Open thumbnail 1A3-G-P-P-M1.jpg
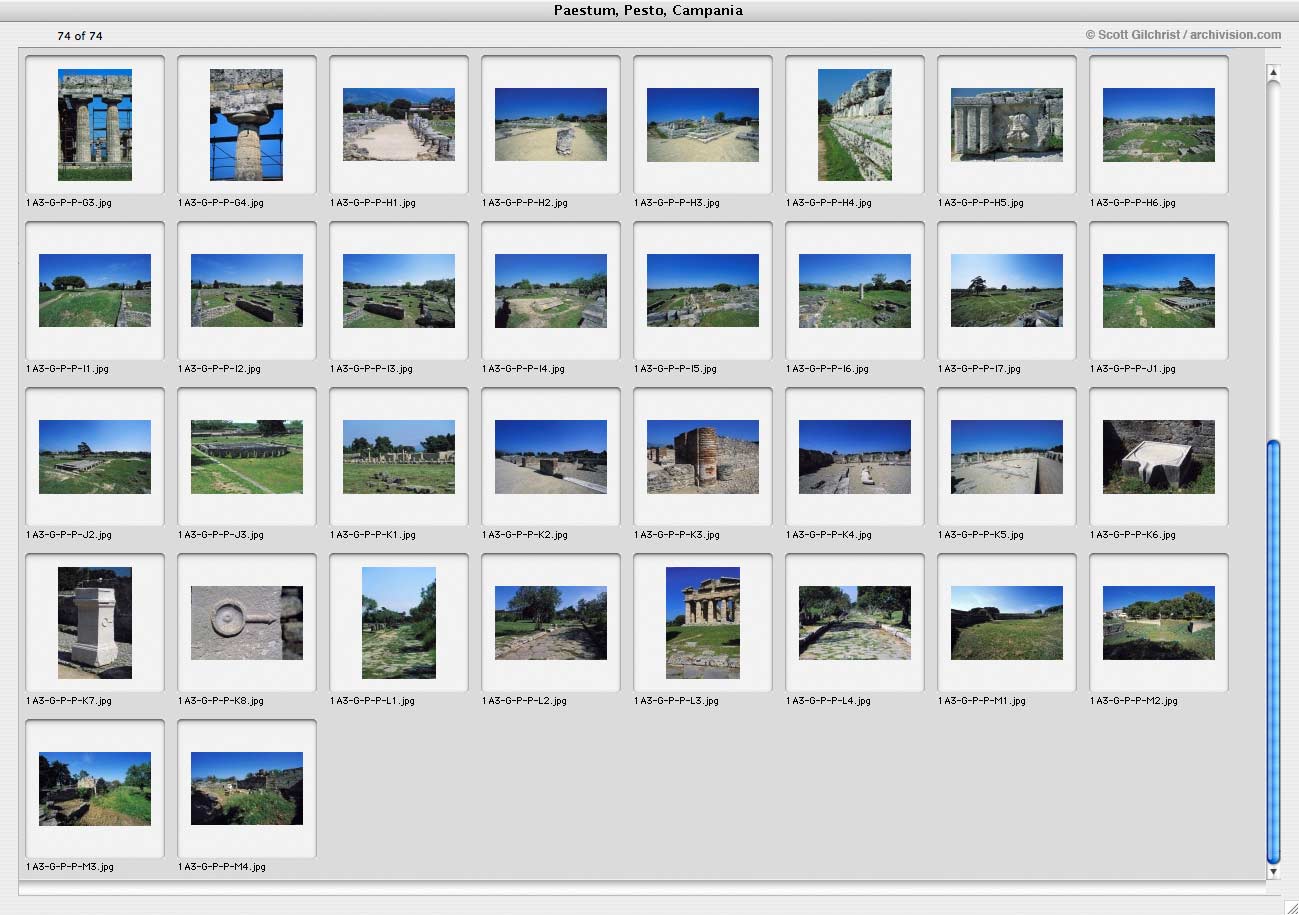1299x915 pixels. click(1007, 623)
